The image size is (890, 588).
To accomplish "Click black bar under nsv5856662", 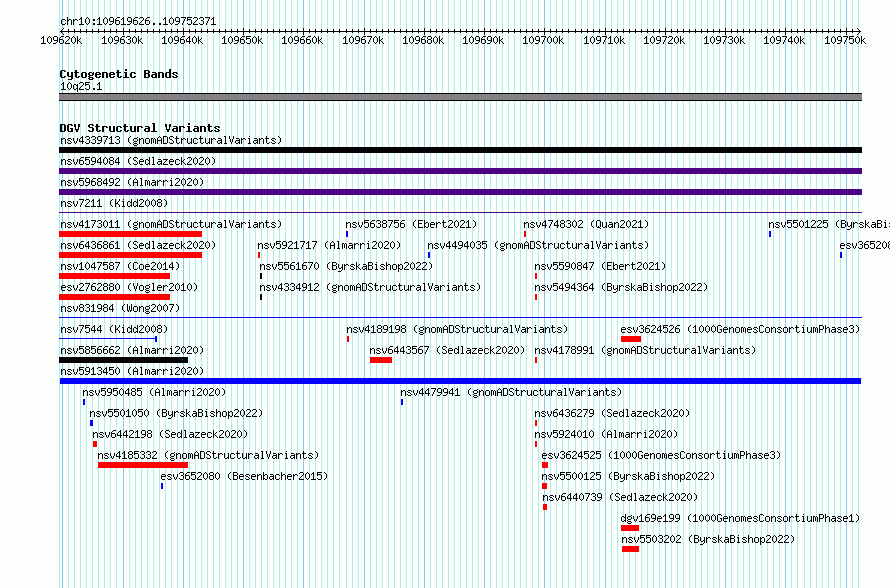I will coord(123,360).
